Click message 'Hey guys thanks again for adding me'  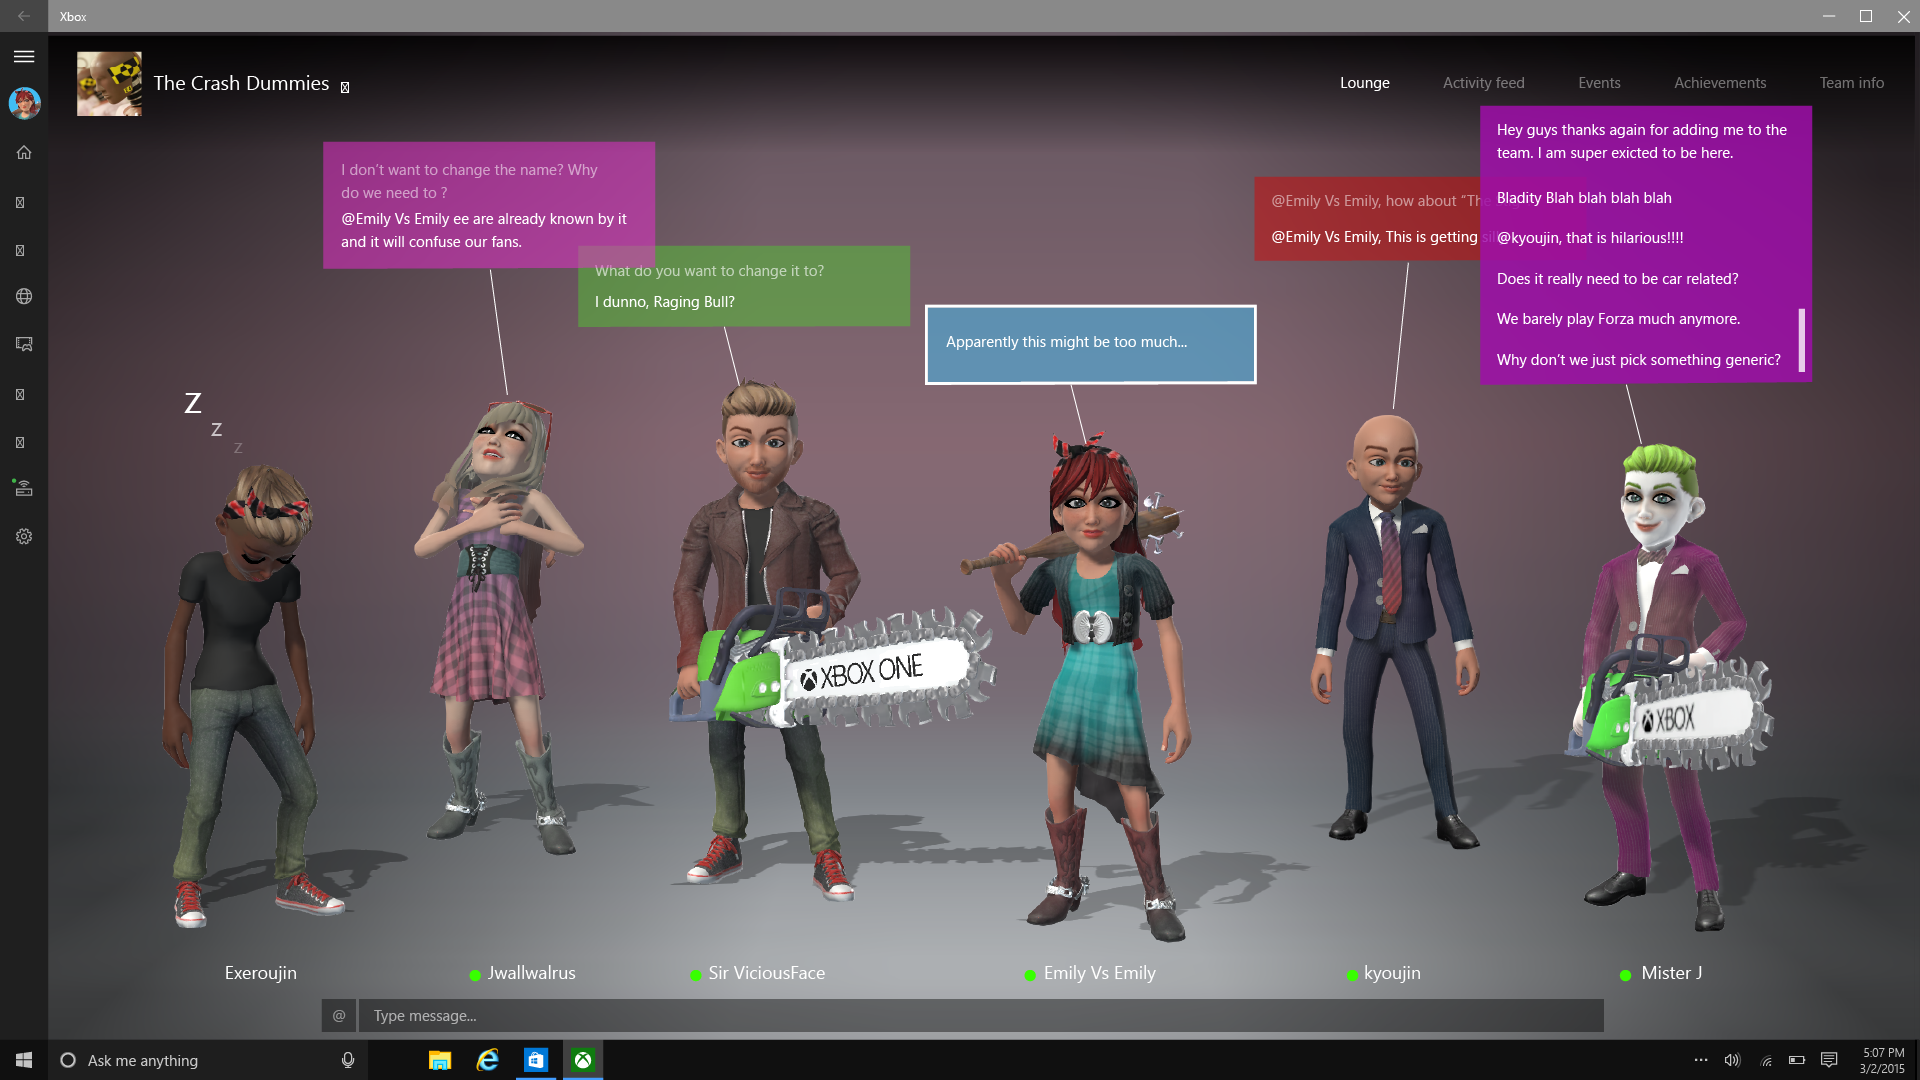[x=1641, y=141]
